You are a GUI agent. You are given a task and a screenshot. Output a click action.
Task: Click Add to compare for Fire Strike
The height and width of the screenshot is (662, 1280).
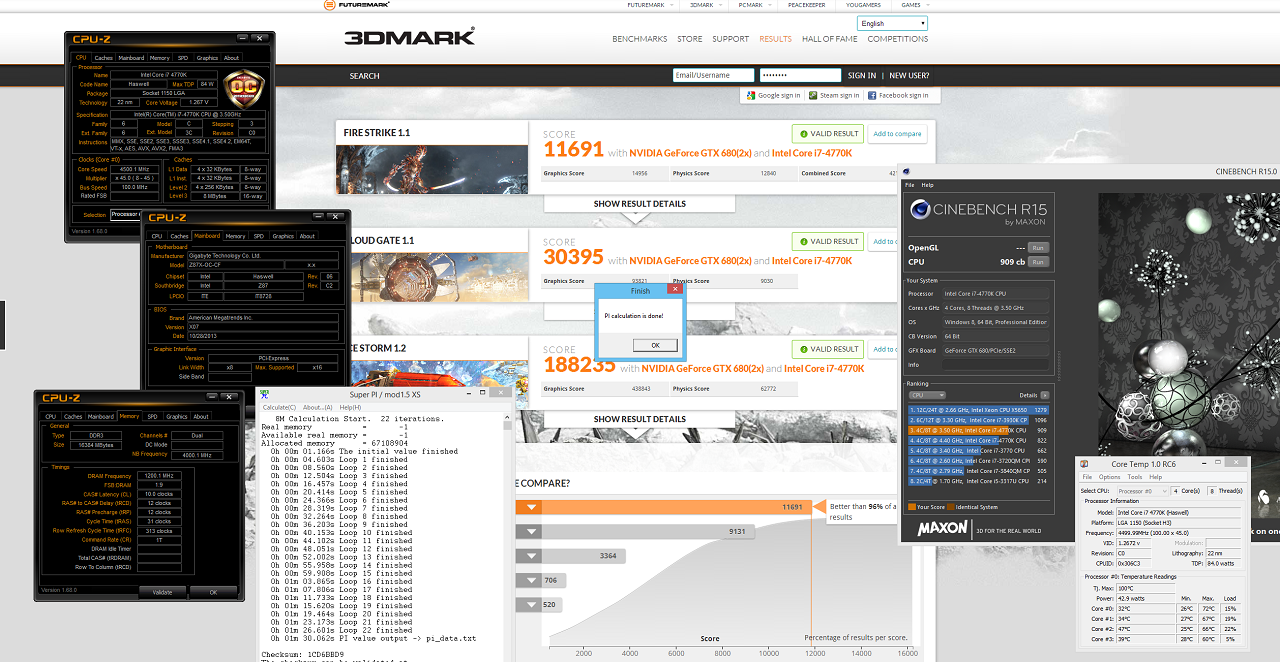click(897, 134)
